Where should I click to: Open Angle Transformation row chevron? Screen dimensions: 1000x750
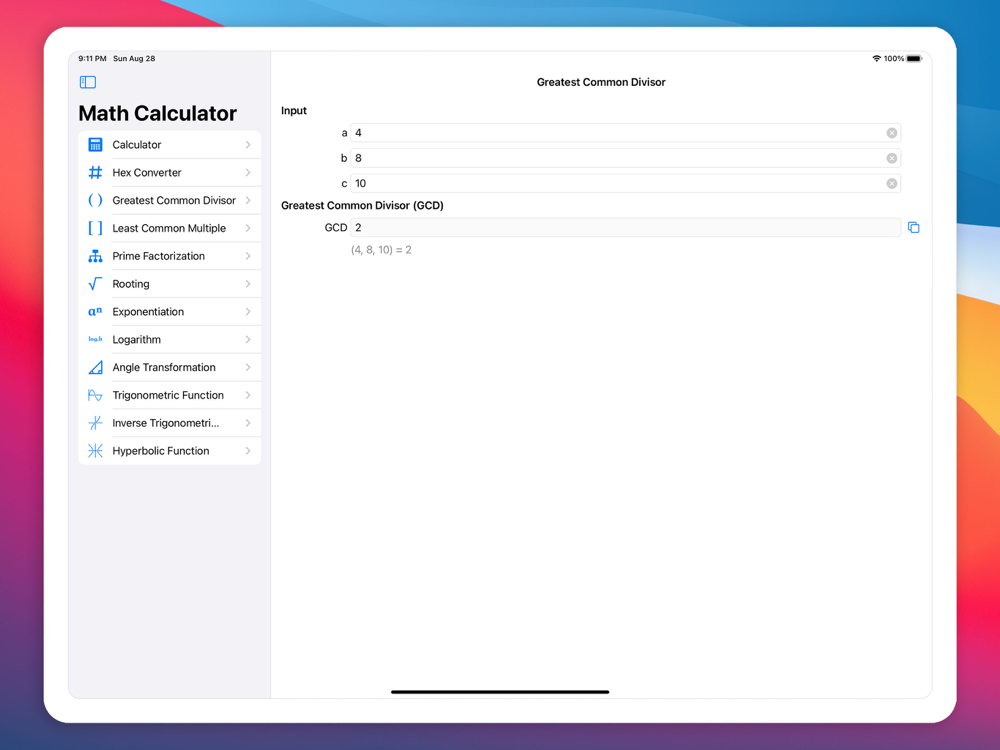[248, 367]
